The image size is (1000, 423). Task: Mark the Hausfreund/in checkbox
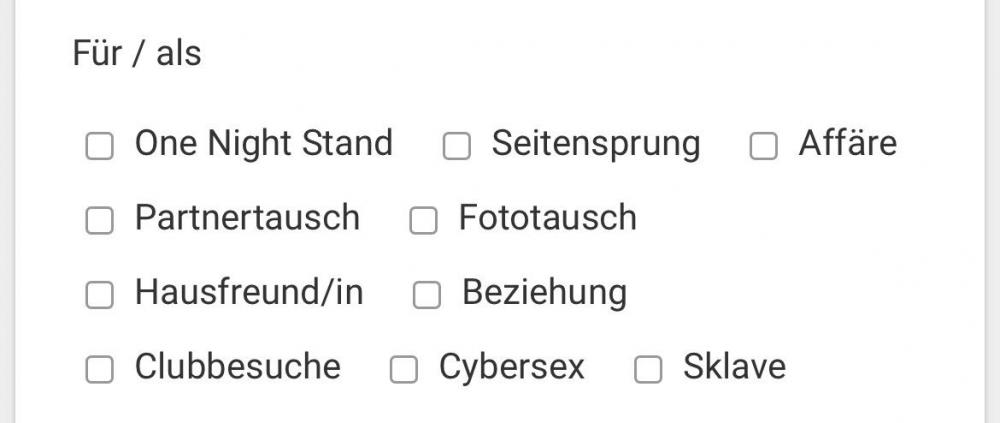tap(99, 295)
